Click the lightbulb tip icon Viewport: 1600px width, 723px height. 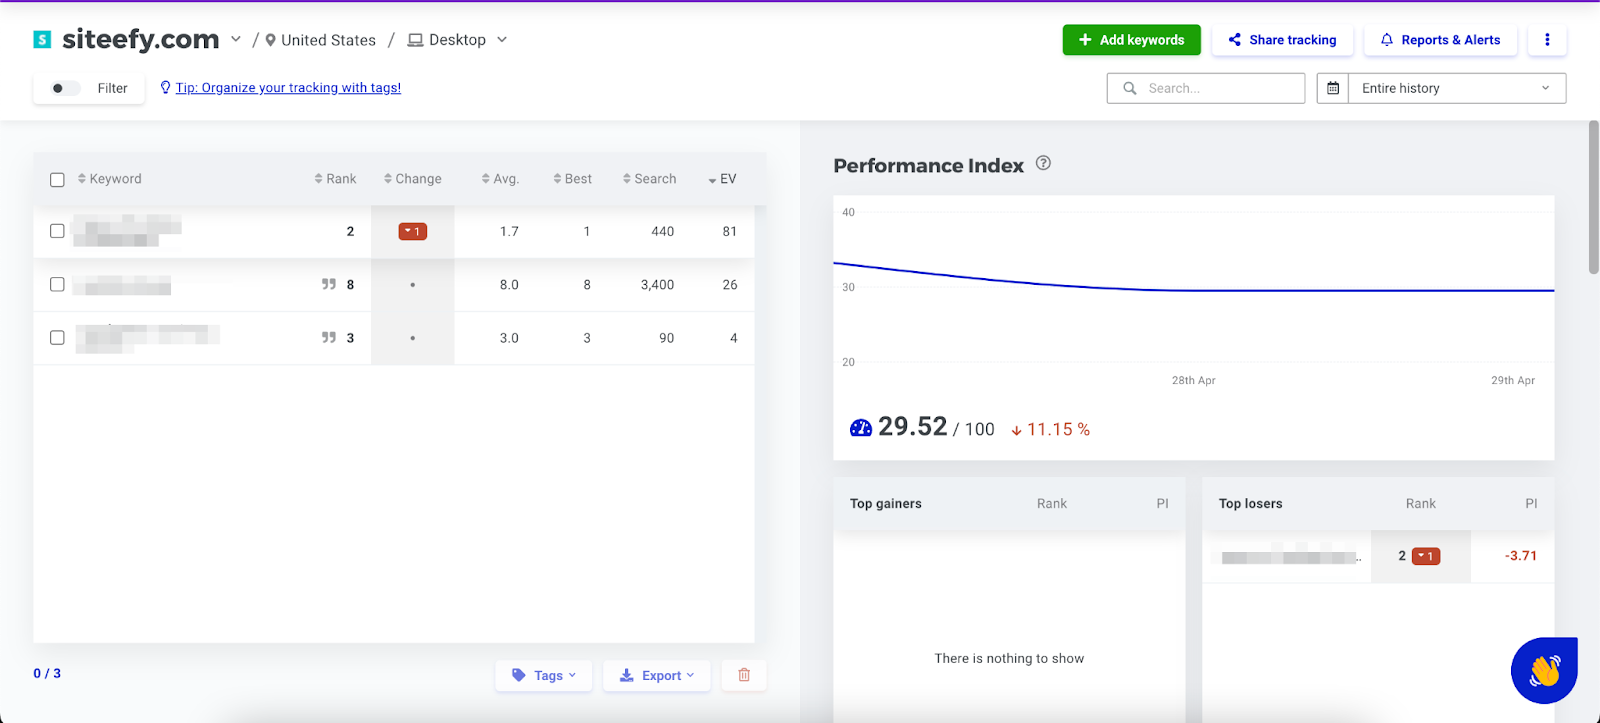(x=166, y=87)
